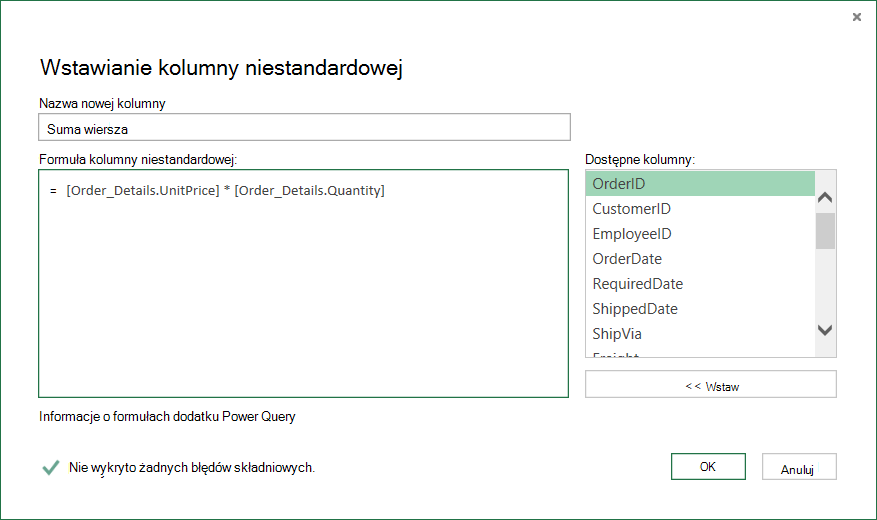
Task: Click inside the custom column formula box
Action: (304, 283)
